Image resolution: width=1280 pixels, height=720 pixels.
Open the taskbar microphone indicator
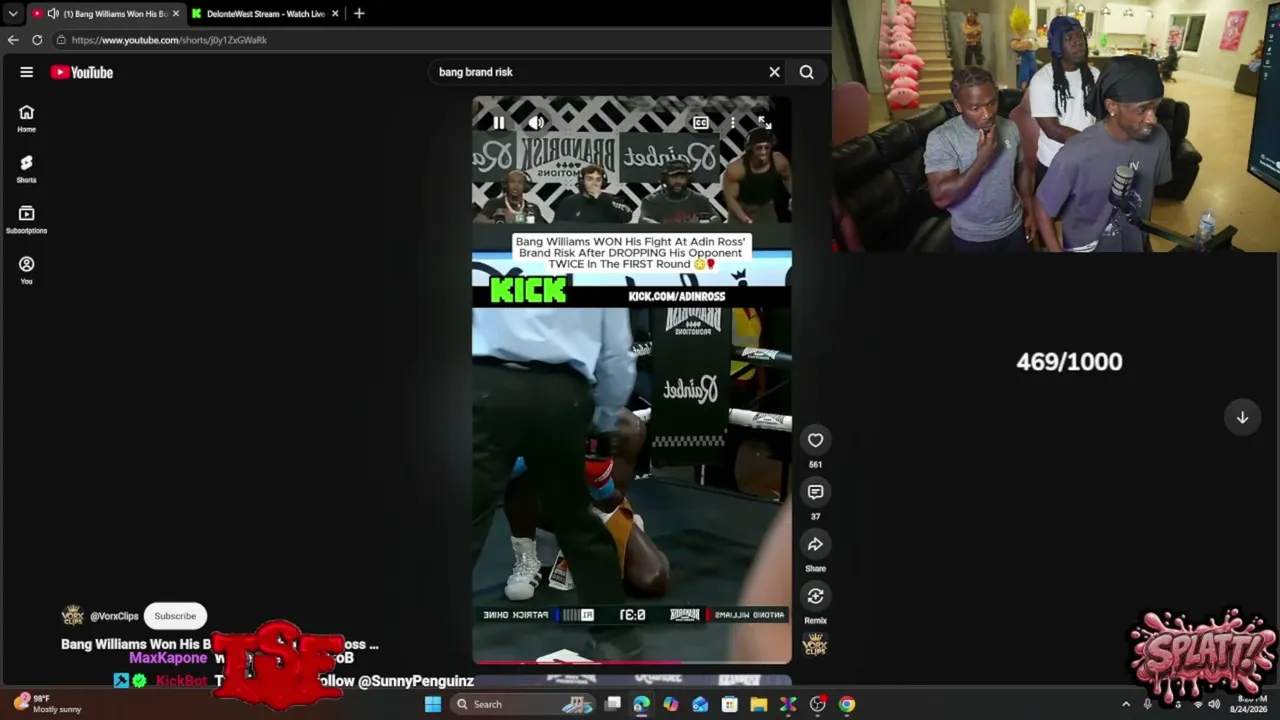coord(1147,704)
